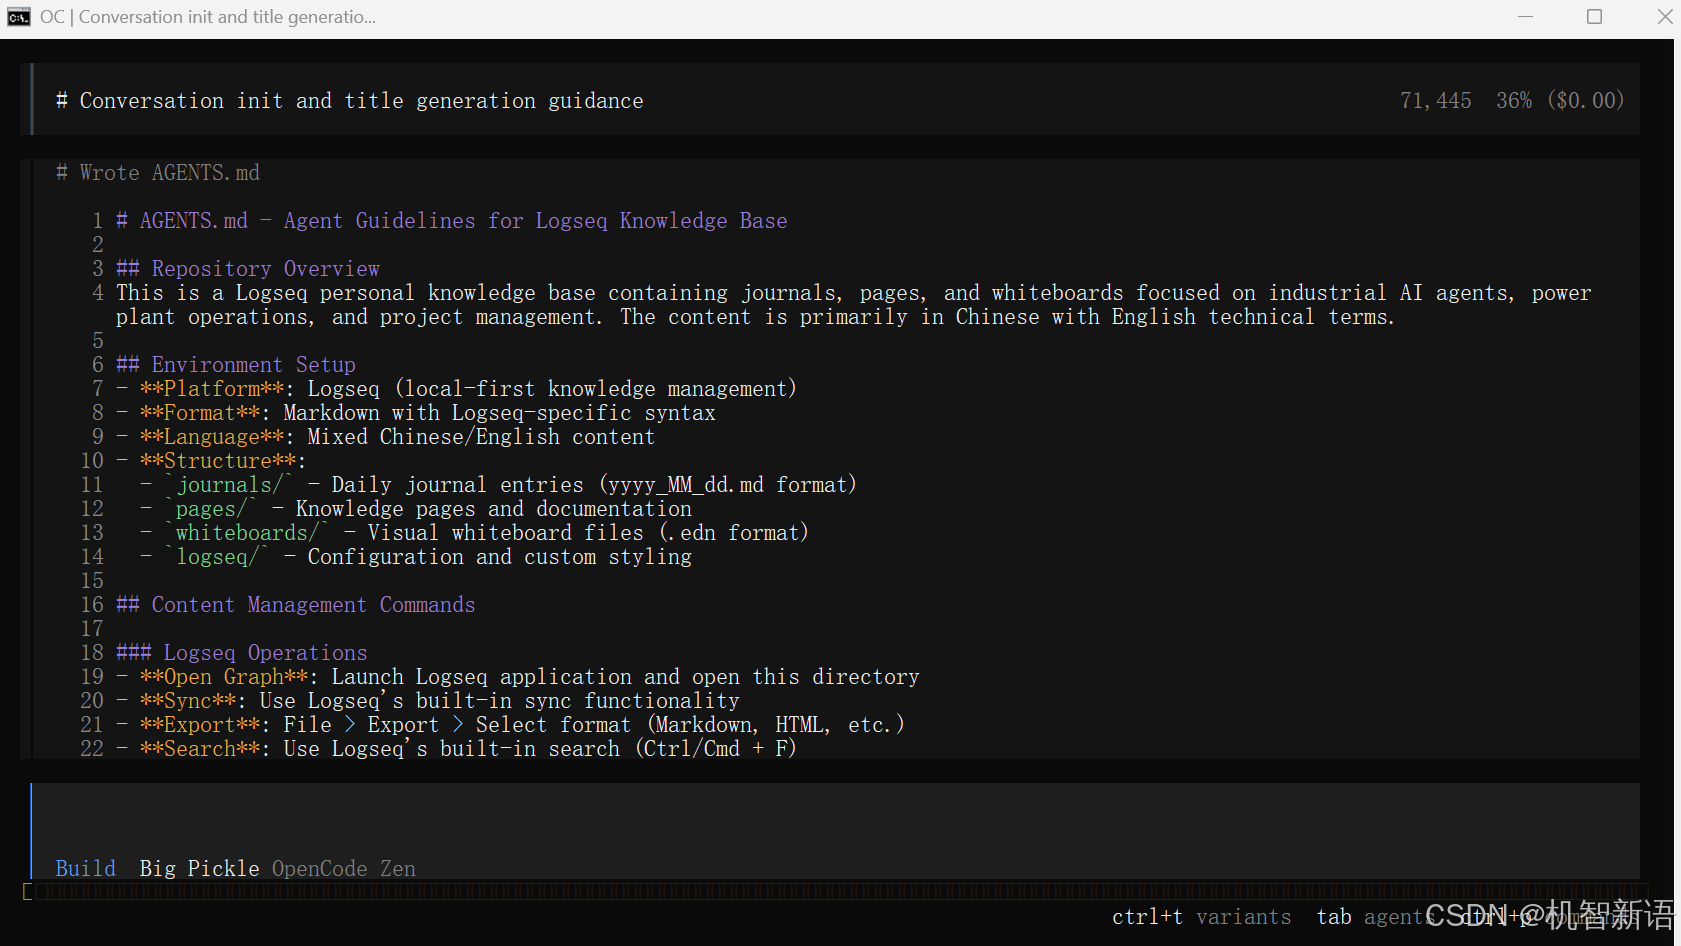1681x946 pixels.
Task: Click the 'AGENTS.md – Agent Guidelines' heading on line 1
Action: pos(452,221)
